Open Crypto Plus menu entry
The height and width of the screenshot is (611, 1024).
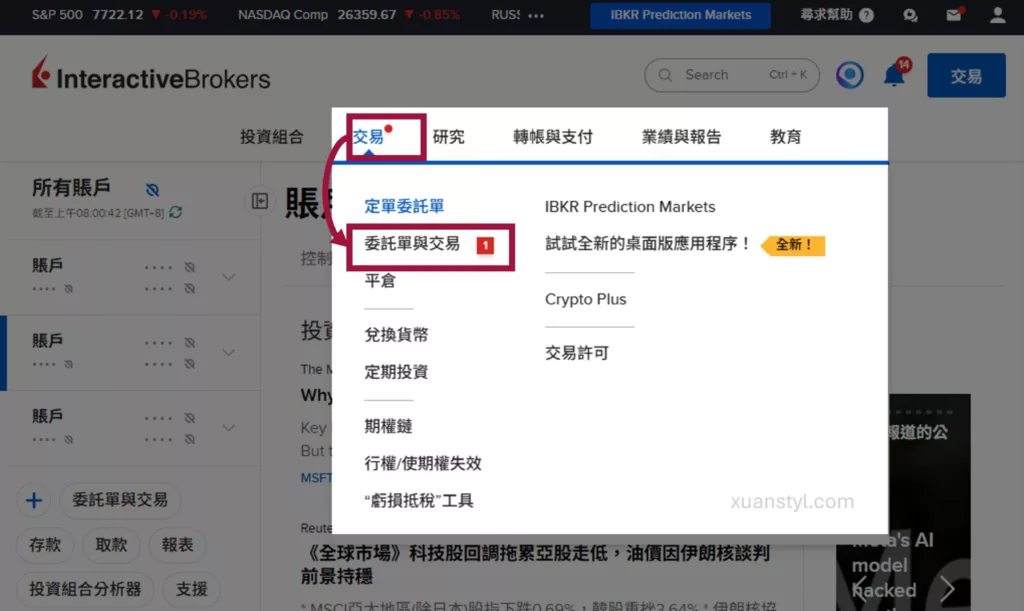point(586,299)
